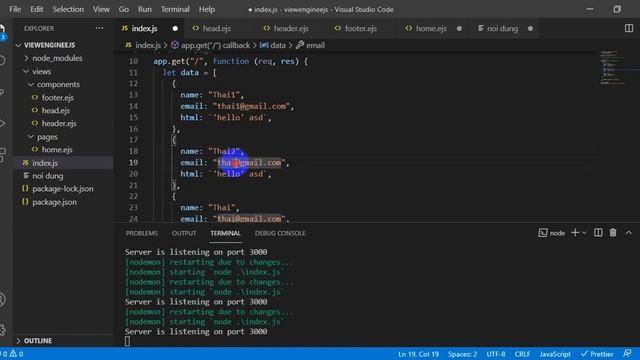
Task: Click the unsaved dot on noi dung tab
Action: [530, 29]
